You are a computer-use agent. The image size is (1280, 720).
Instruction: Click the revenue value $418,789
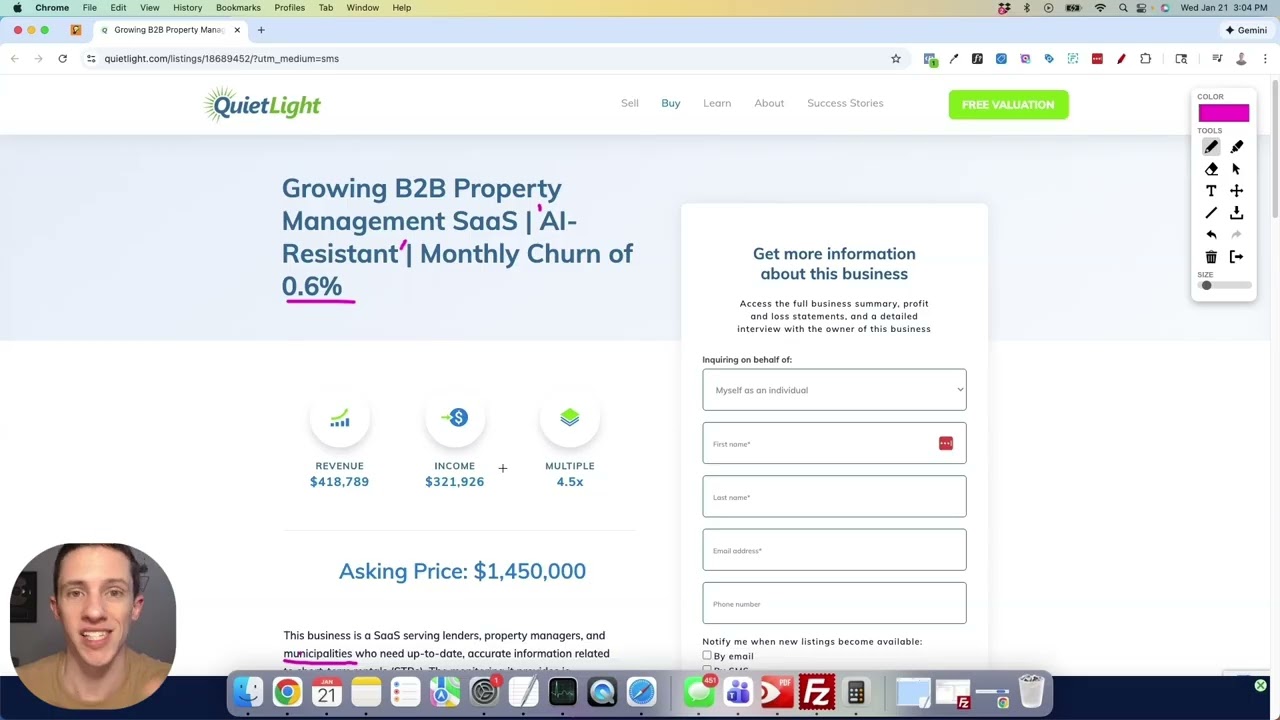click(339, 482)
